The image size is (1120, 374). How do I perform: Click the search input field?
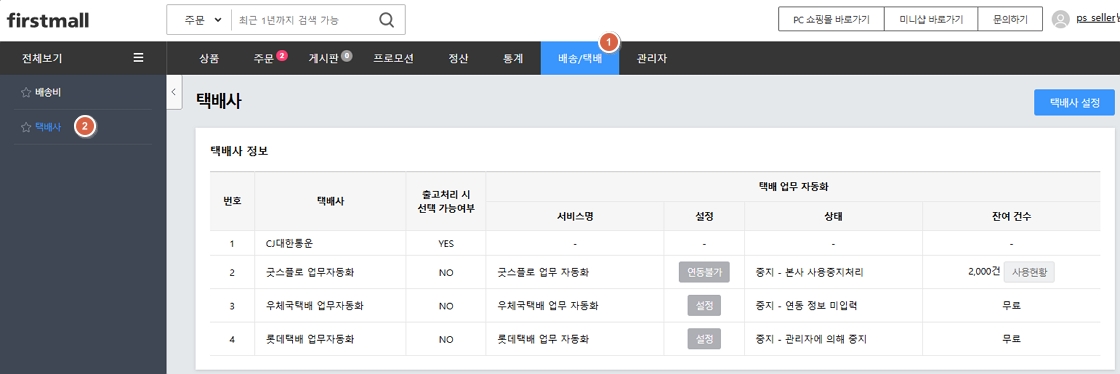coord(302,20)
